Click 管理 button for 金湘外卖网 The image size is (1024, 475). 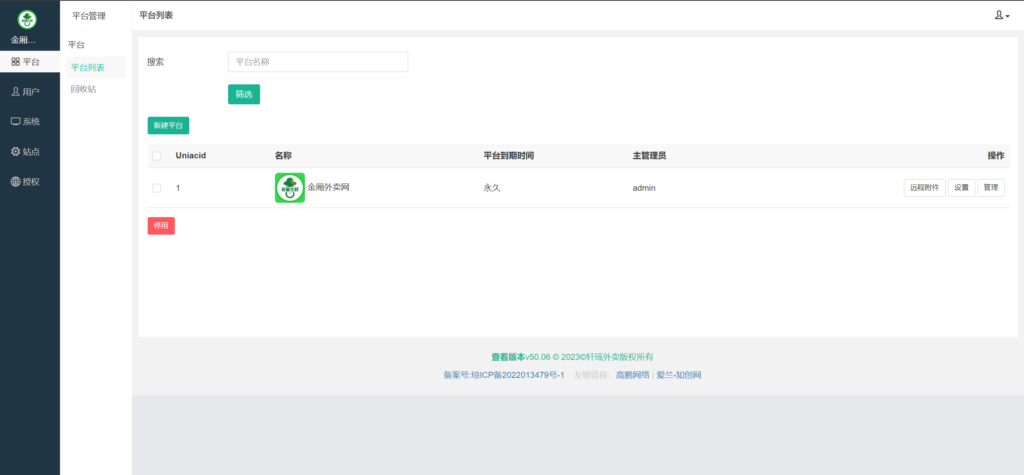pos(991,188)
